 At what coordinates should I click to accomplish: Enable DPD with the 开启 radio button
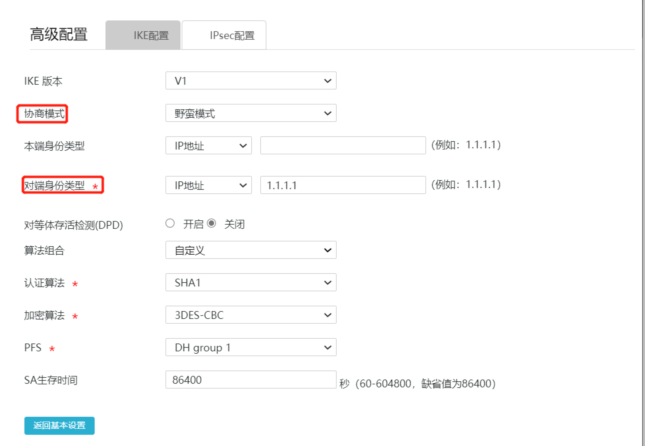pos(170,223)
